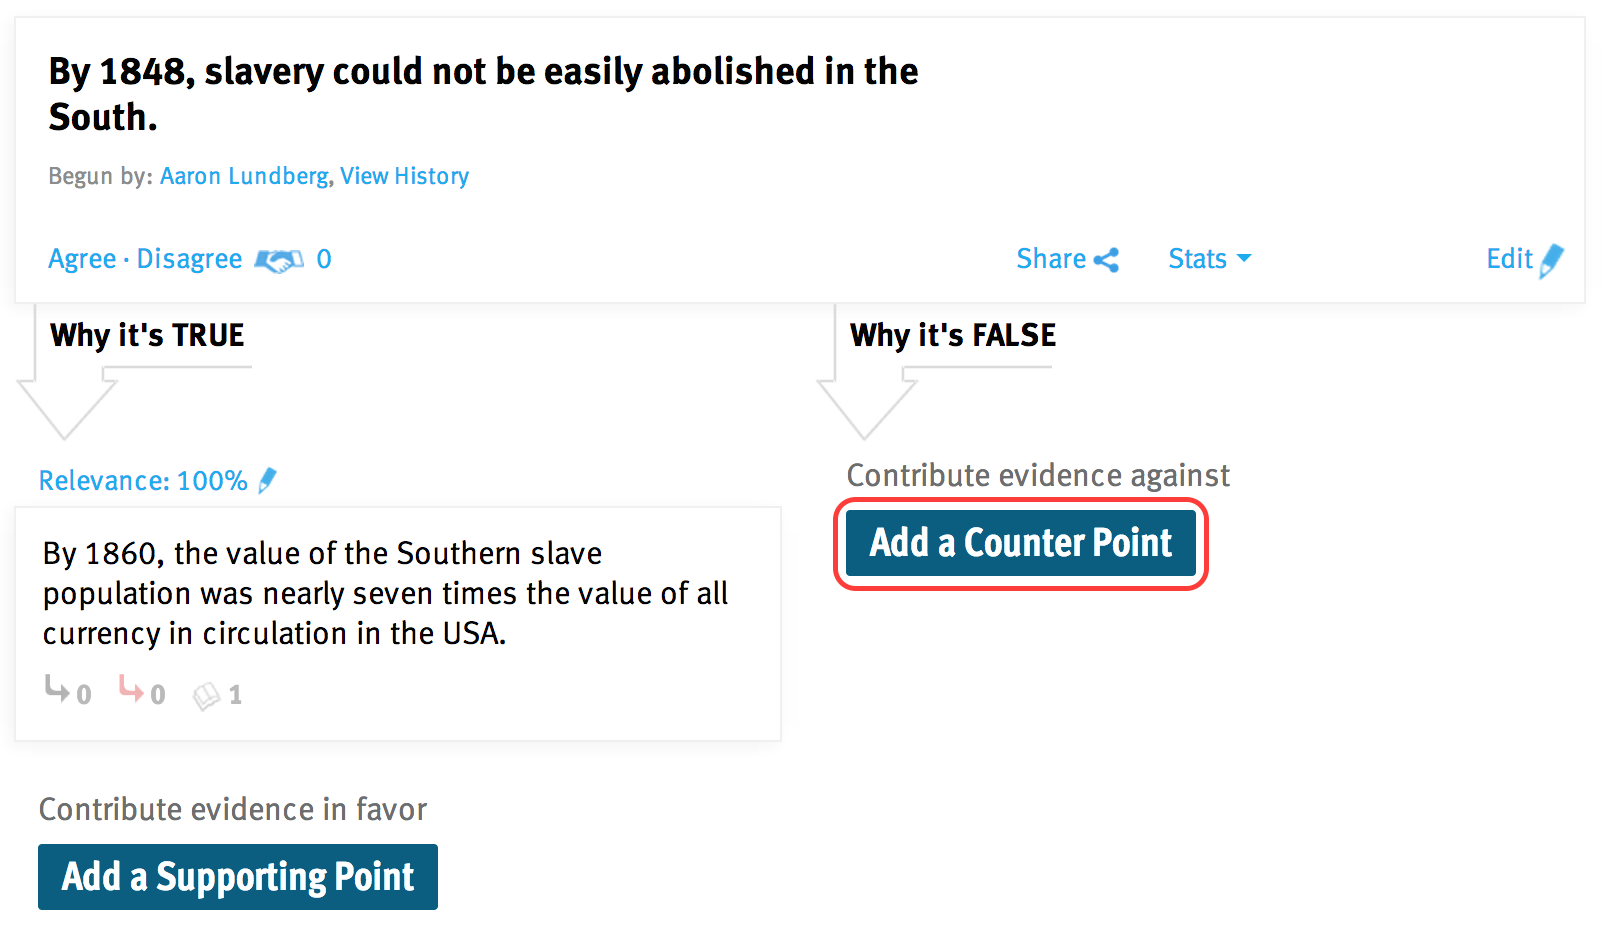Click the Disagree link

[189, 259]
